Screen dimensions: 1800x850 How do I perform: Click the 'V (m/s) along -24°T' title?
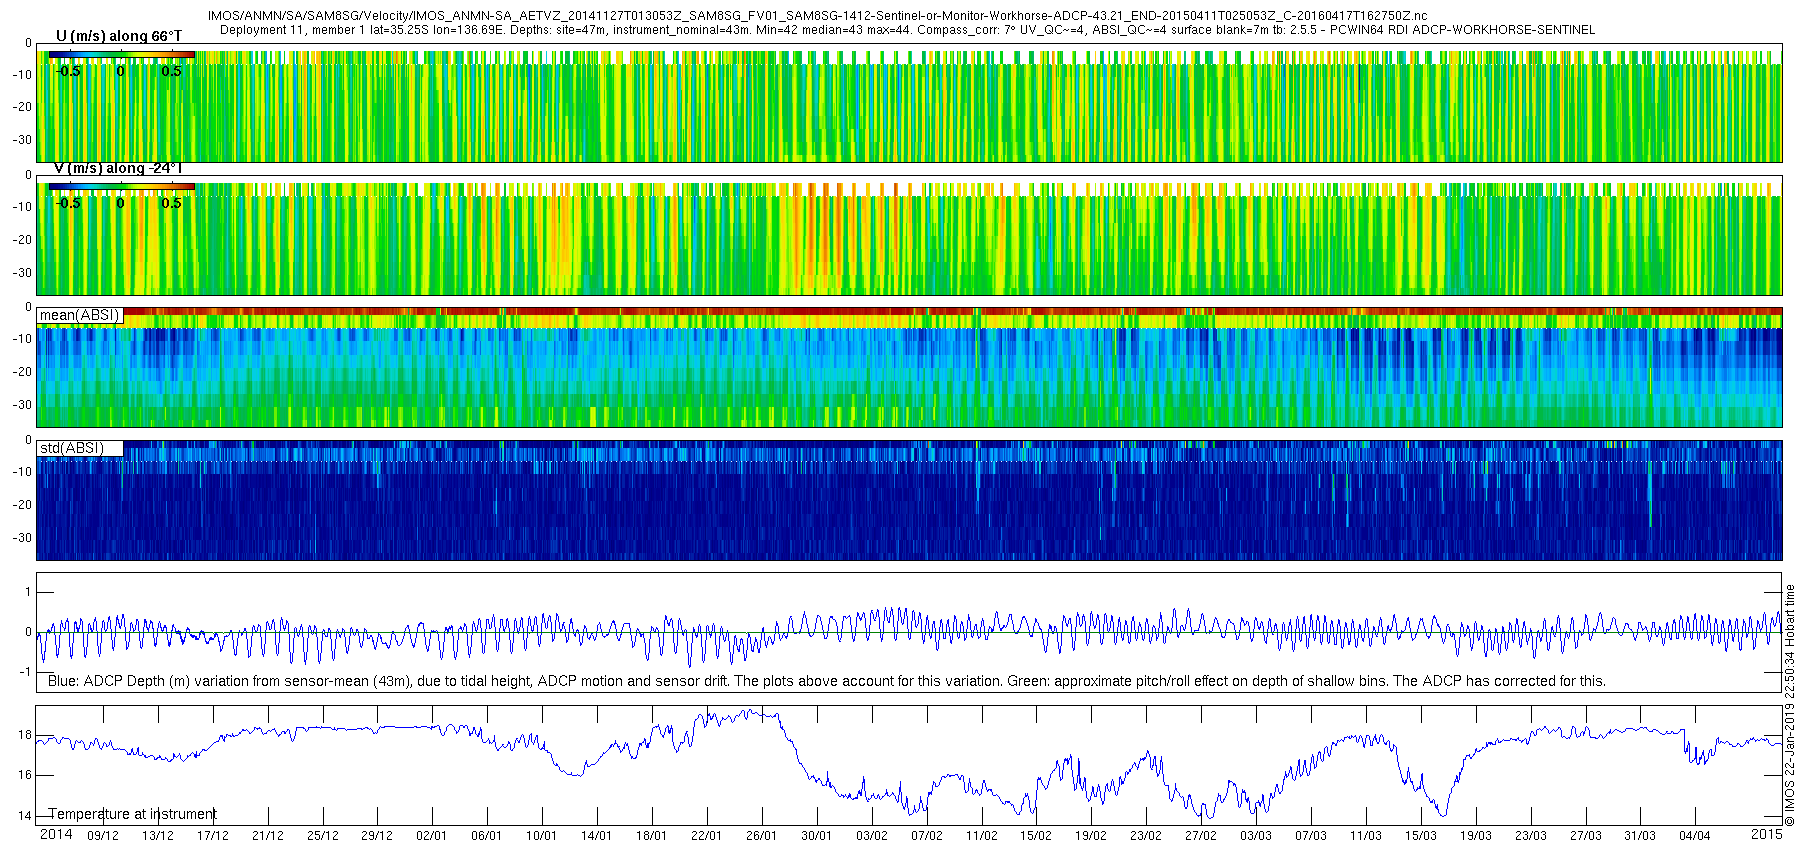point(118,168)
